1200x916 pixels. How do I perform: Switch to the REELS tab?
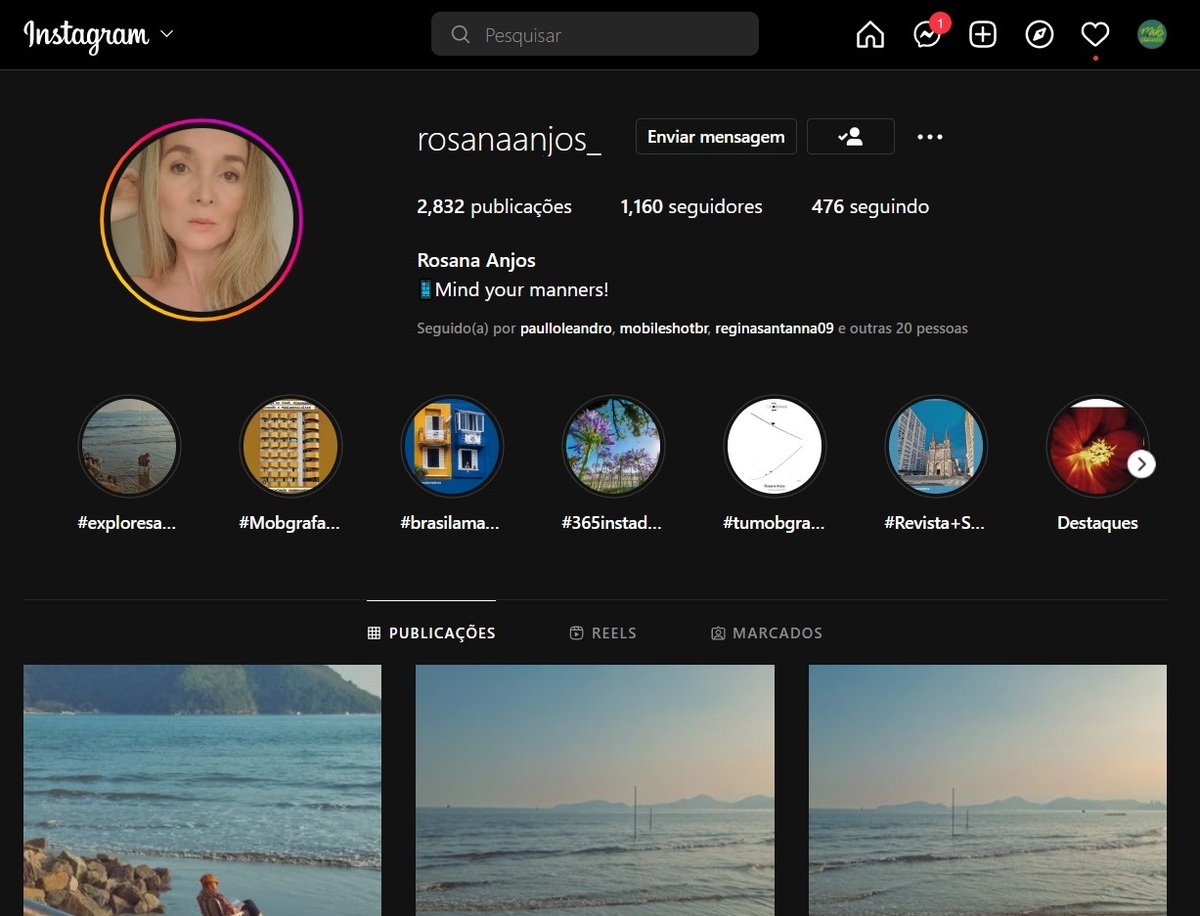point(603,632)
